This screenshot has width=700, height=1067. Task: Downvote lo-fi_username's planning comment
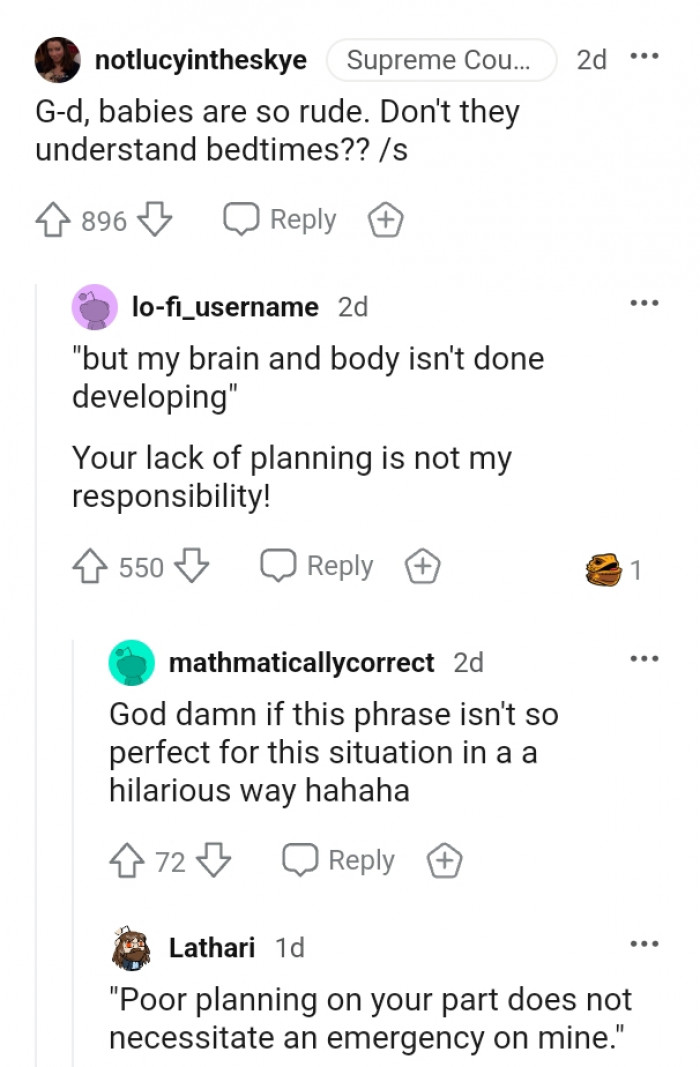[191, 567]
